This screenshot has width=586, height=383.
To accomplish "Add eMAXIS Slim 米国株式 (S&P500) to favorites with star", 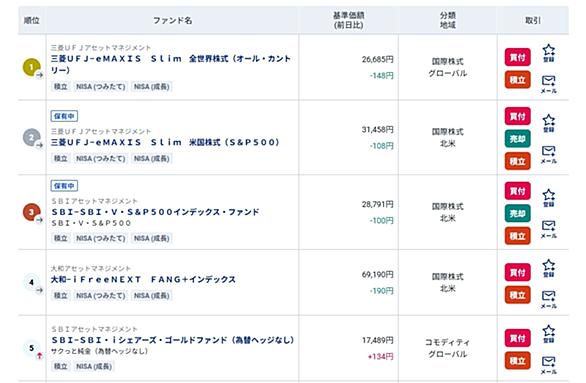I will (548, 123).
